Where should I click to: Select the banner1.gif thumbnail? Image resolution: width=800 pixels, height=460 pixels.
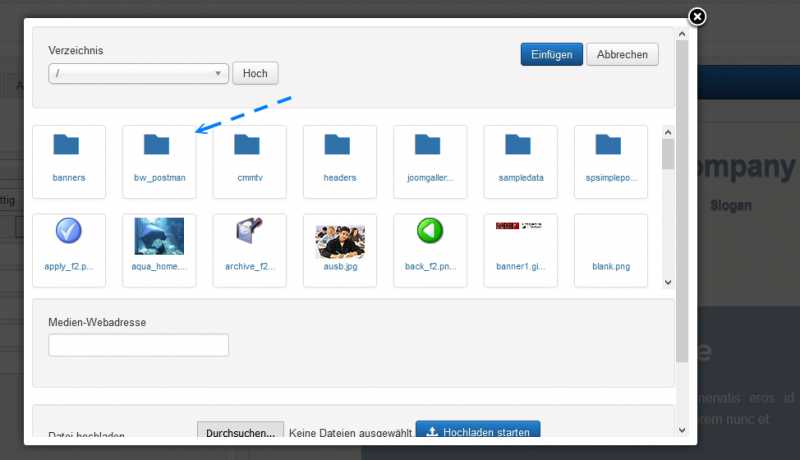pos(519,227)
